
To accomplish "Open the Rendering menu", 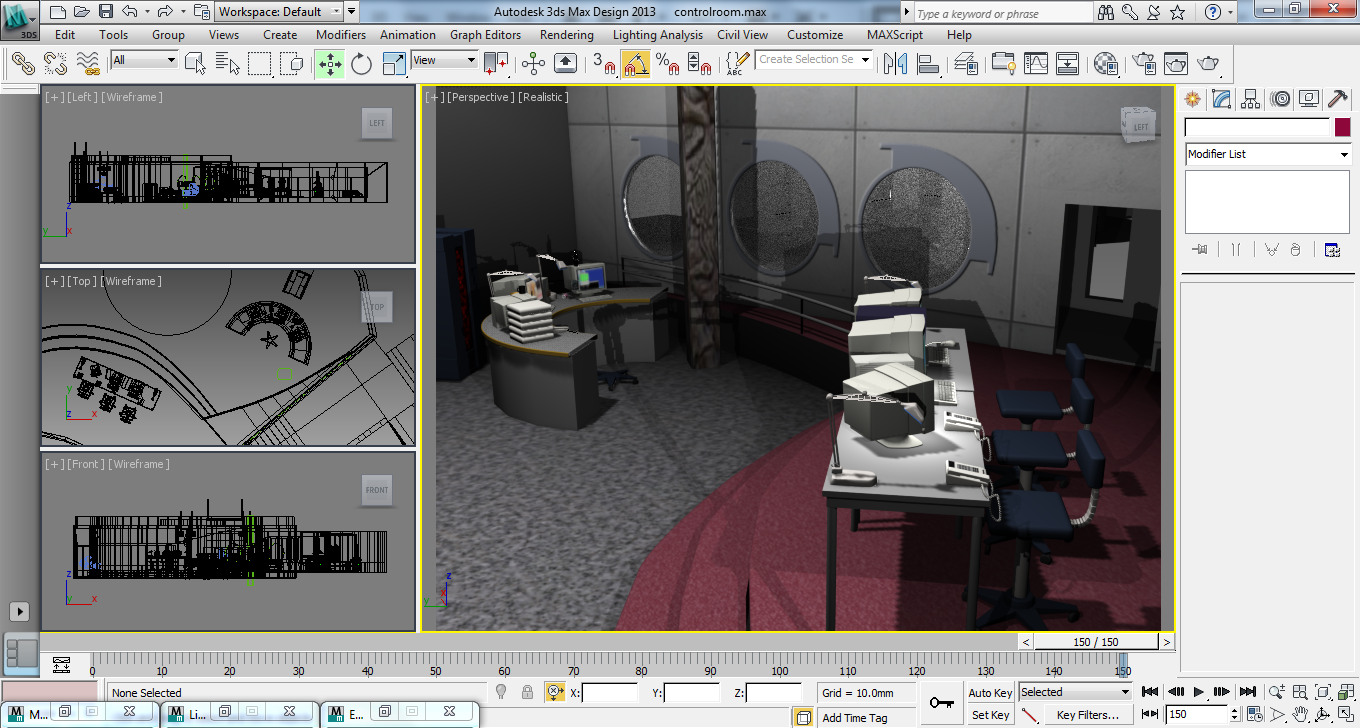I will coord(566,34).
